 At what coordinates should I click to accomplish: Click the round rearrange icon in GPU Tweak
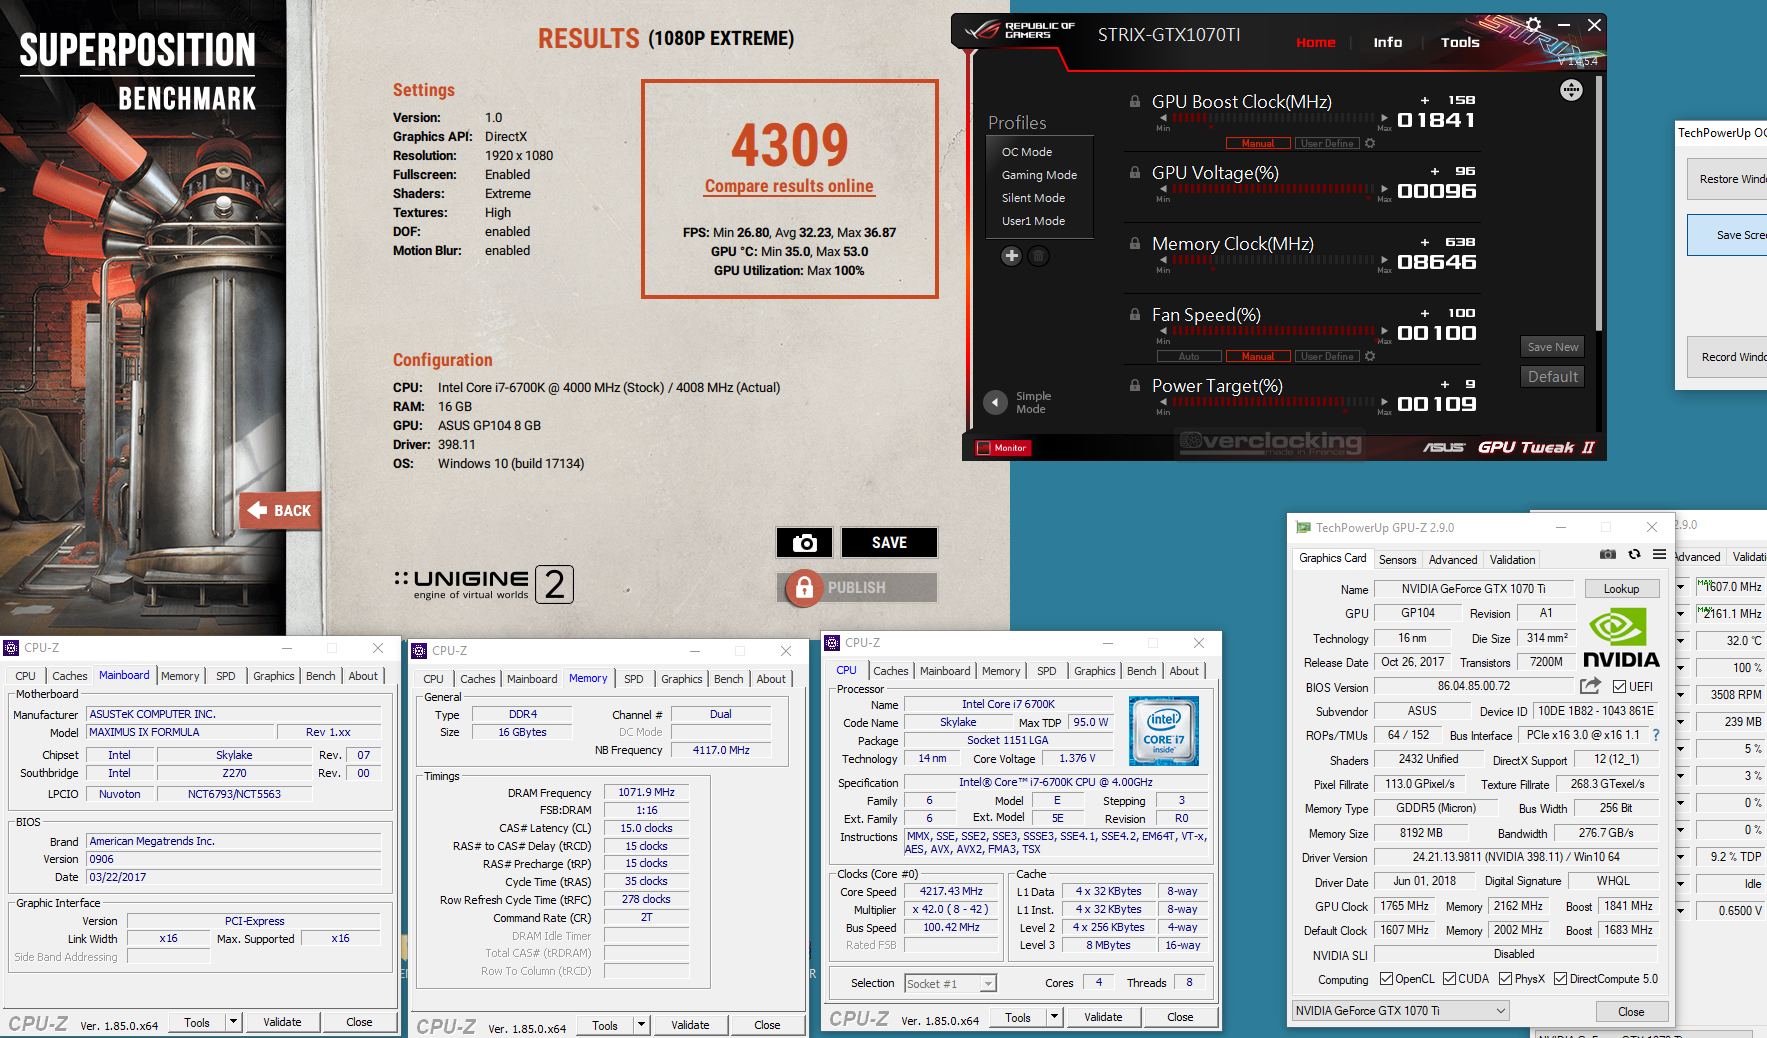pos(1571,90)
